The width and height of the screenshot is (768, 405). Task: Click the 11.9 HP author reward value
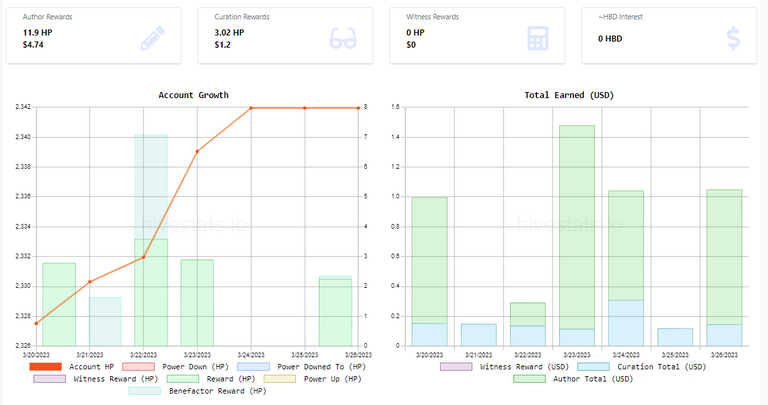tap(37, 32)
